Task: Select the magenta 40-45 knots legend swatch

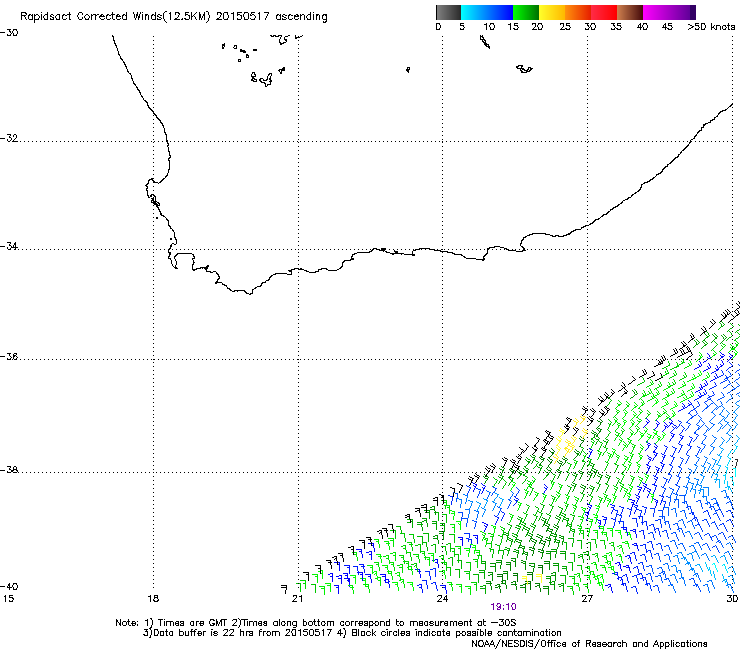Action: pos(656,12)
